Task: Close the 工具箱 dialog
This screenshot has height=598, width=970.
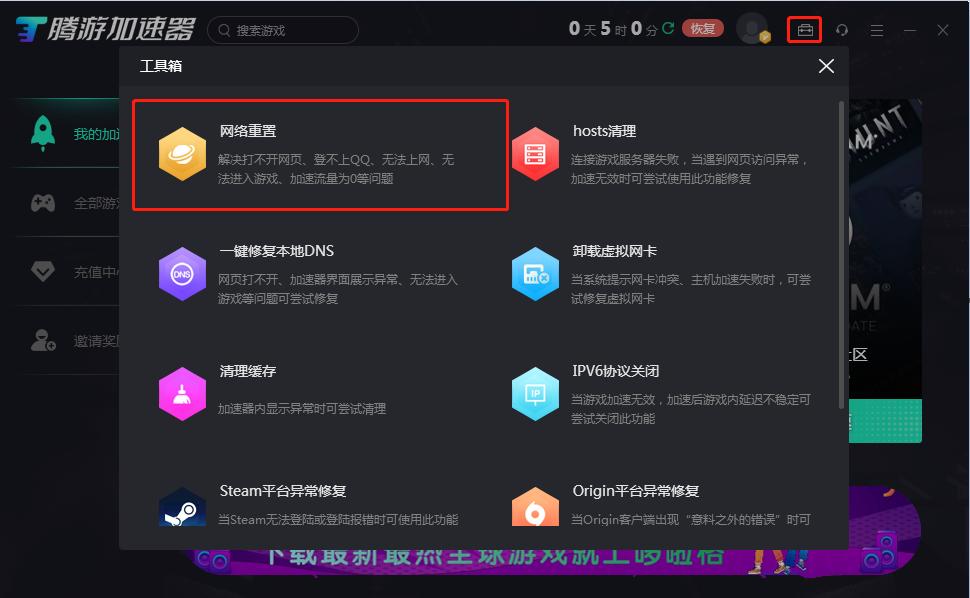Action: [x=826, y=66]
